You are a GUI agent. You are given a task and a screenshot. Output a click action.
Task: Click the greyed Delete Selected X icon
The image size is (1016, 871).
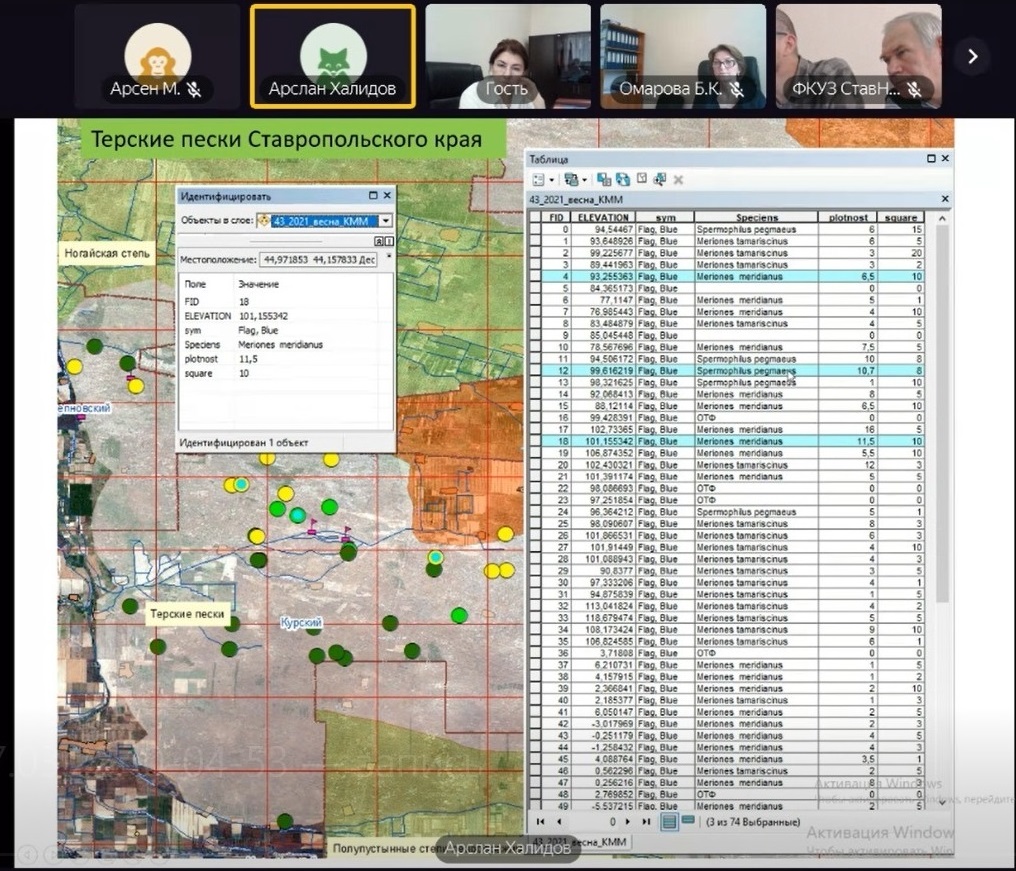coord(678,180)
